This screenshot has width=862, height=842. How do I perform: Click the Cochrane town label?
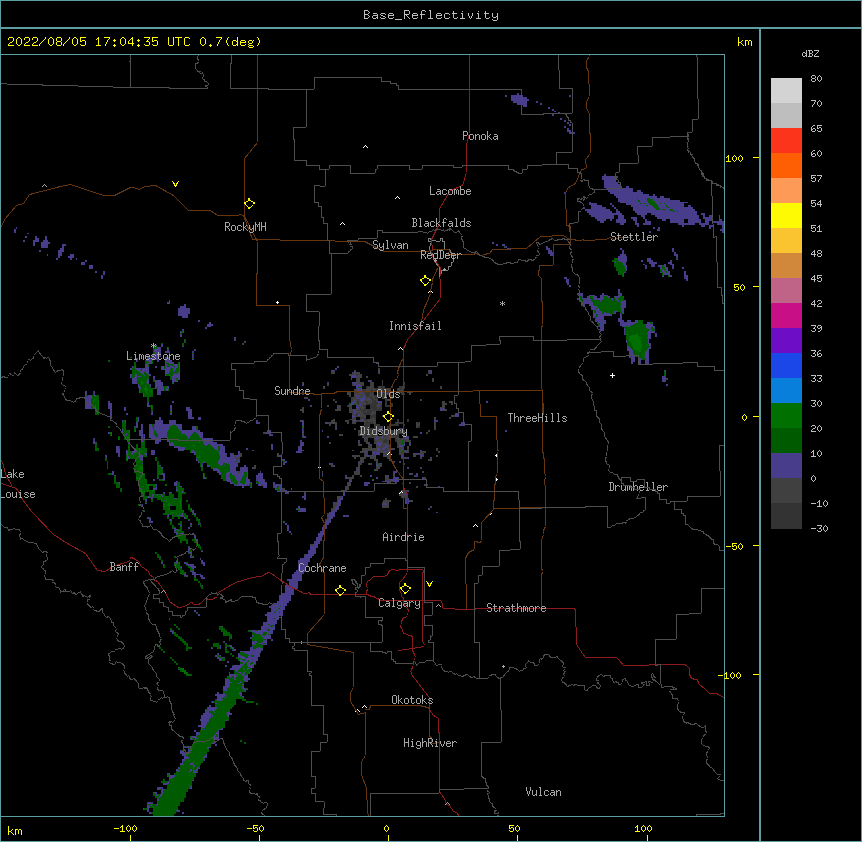click(322, 568)
